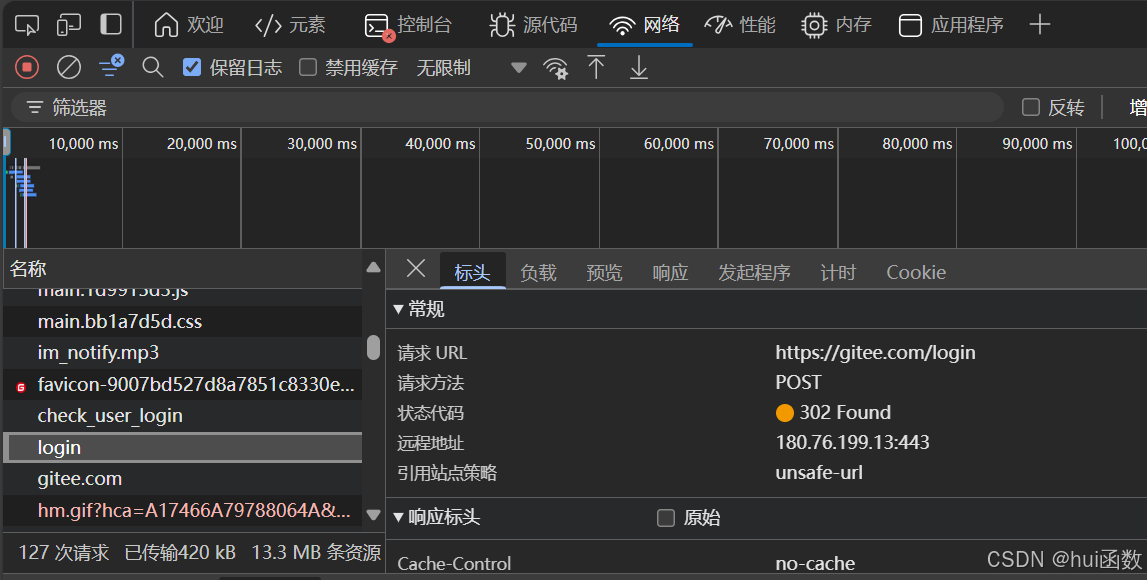Click the https://gitee.com/login URL value
This screenshot has width=1147, height=580.
point(876,353)
